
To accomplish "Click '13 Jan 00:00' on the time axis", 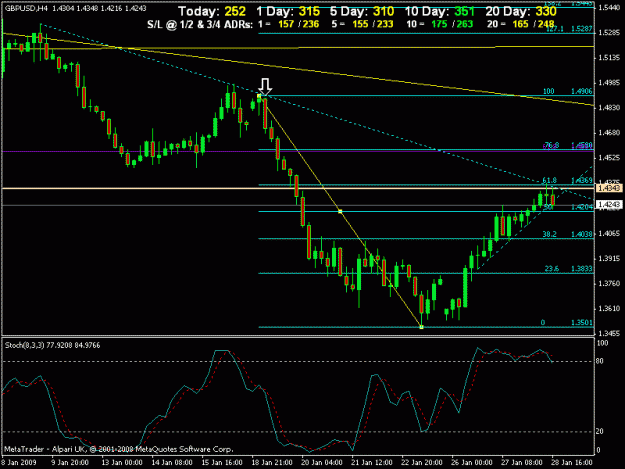I will point(122,463).
